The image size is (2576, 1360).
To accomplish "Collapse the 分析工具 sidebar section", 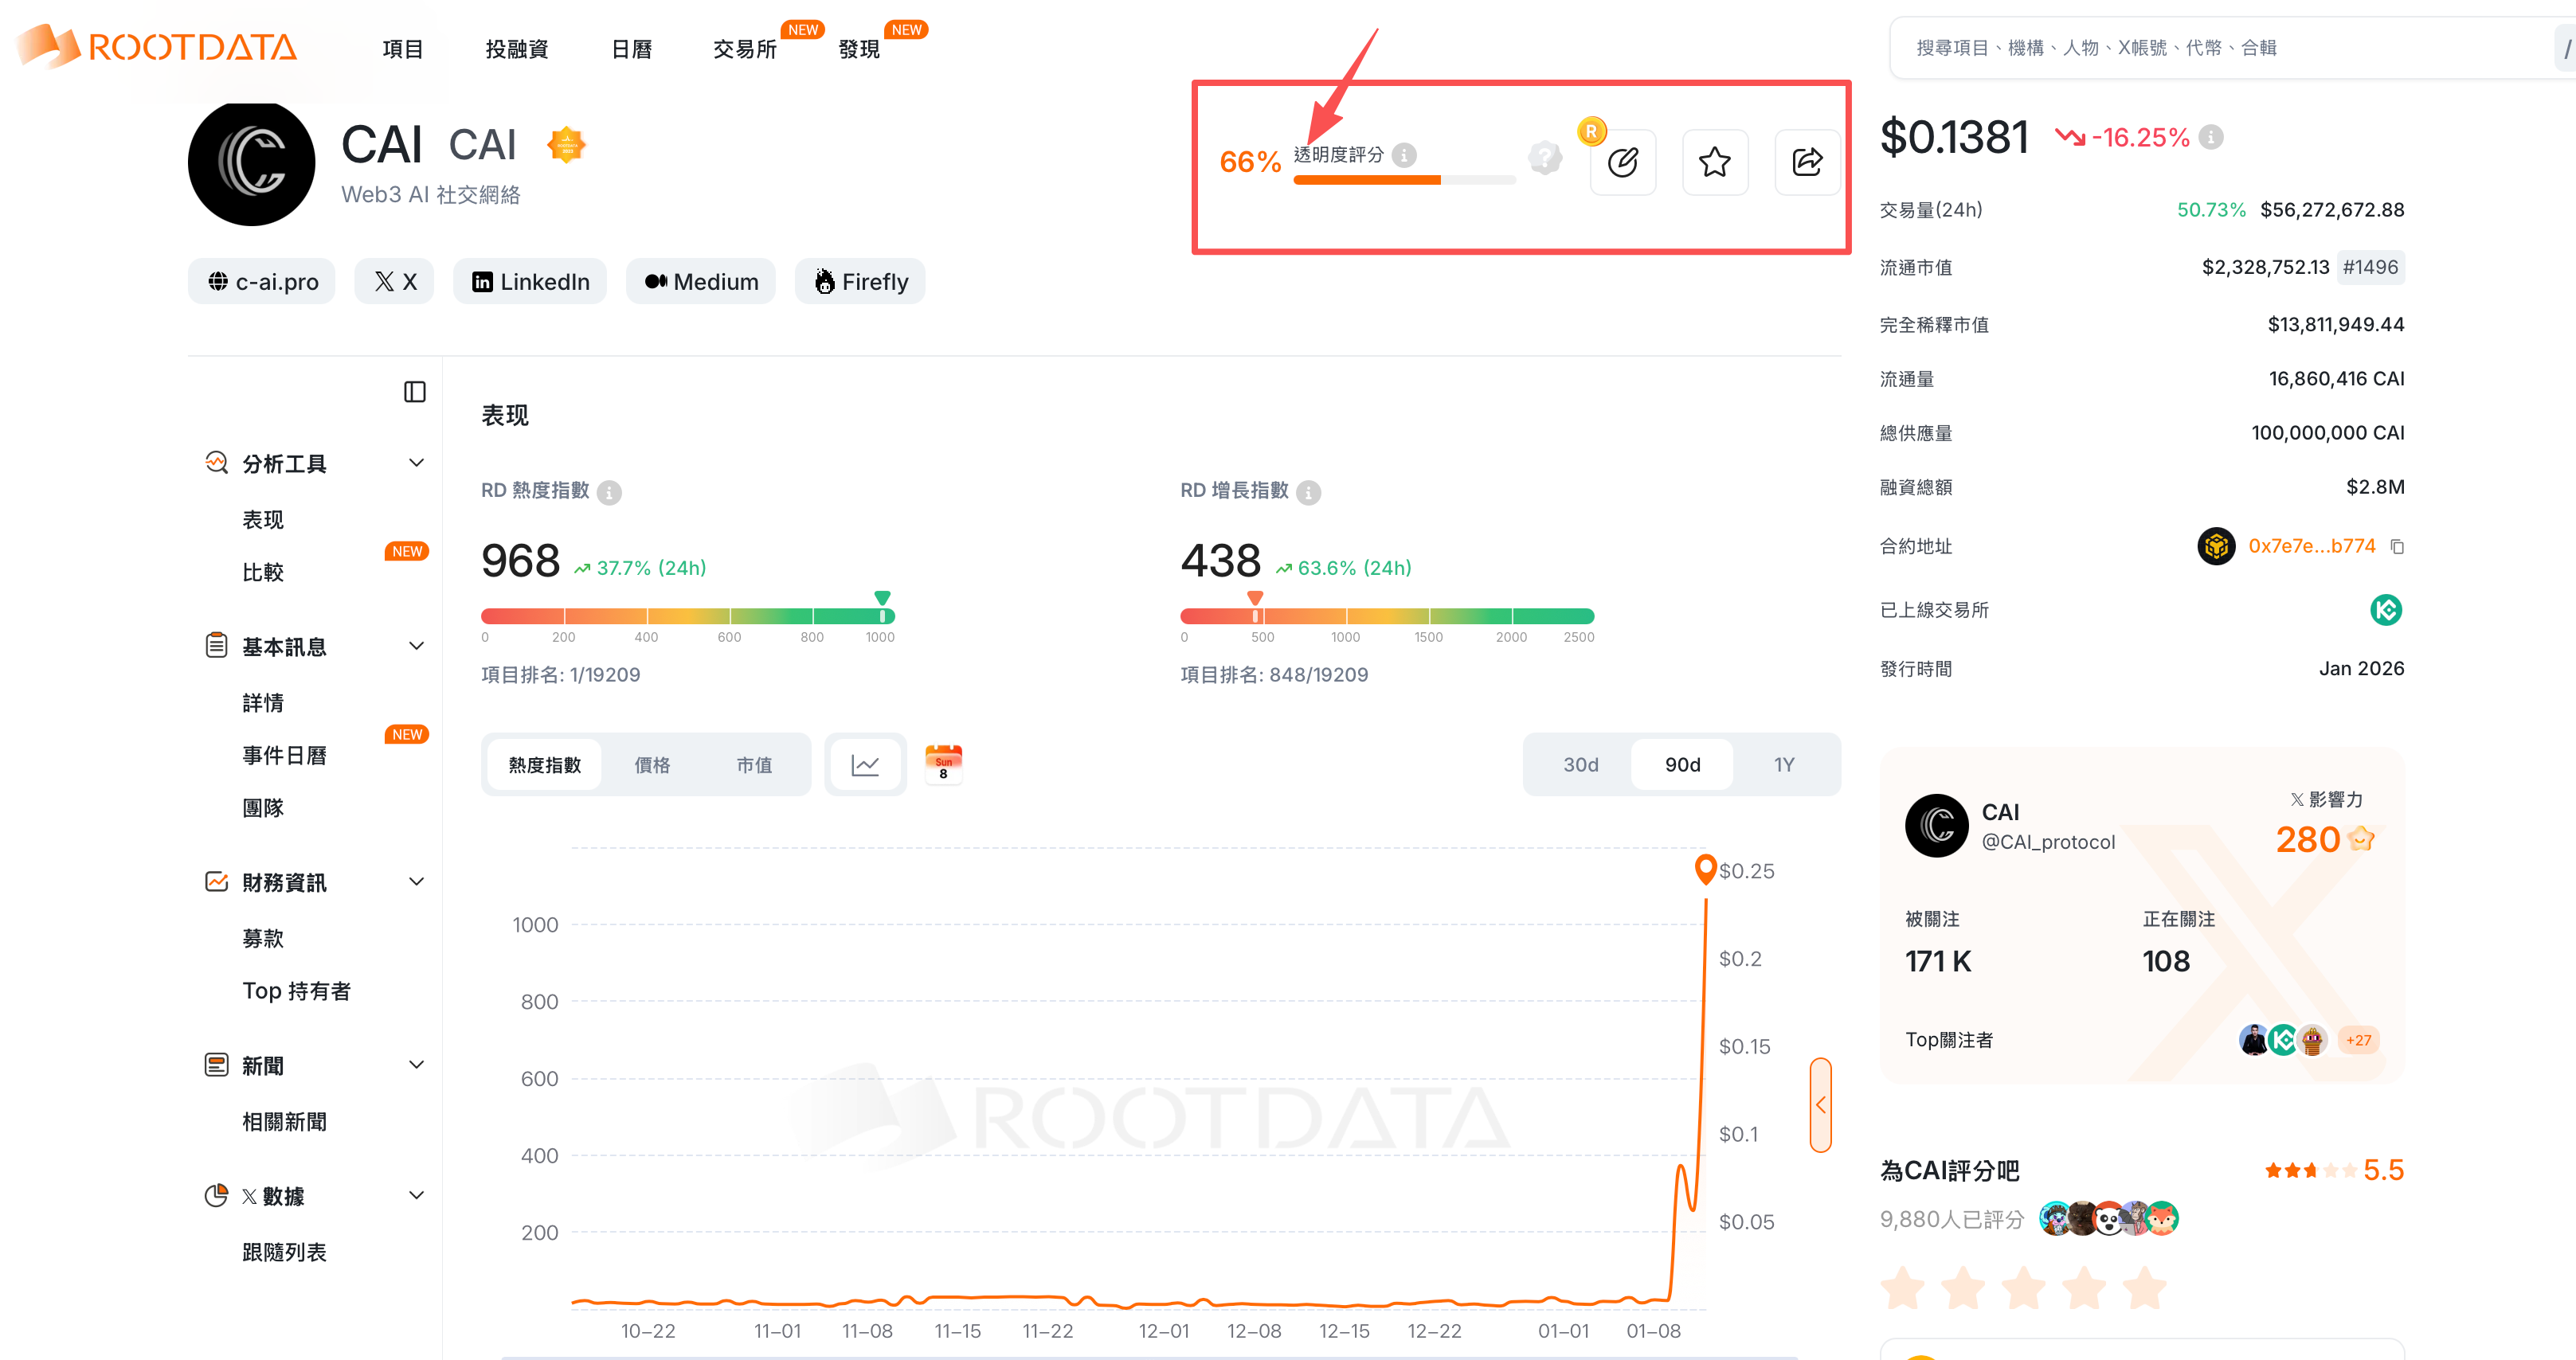I will click(x=416, y=463).
